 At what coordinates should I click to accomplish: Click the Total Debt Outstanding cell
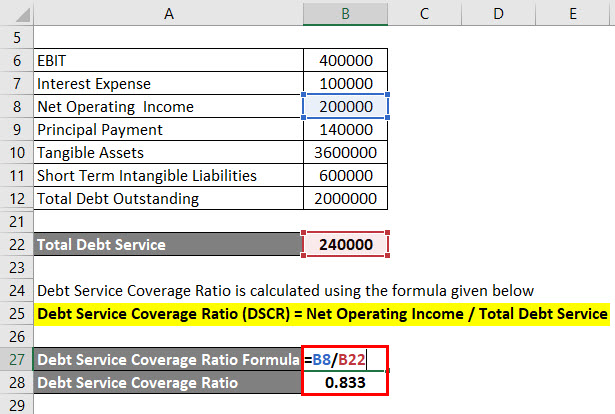(x=168, y=199)
